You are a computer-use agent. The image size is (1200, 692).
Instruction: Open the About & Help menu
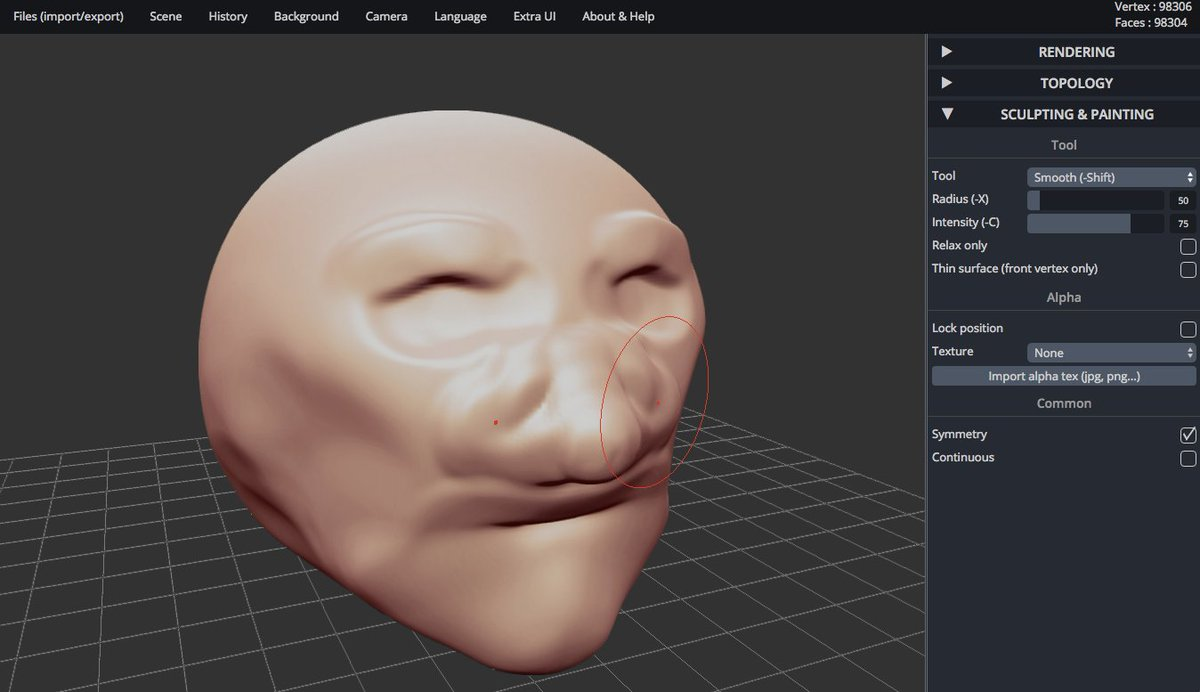[x=619, y=16]
